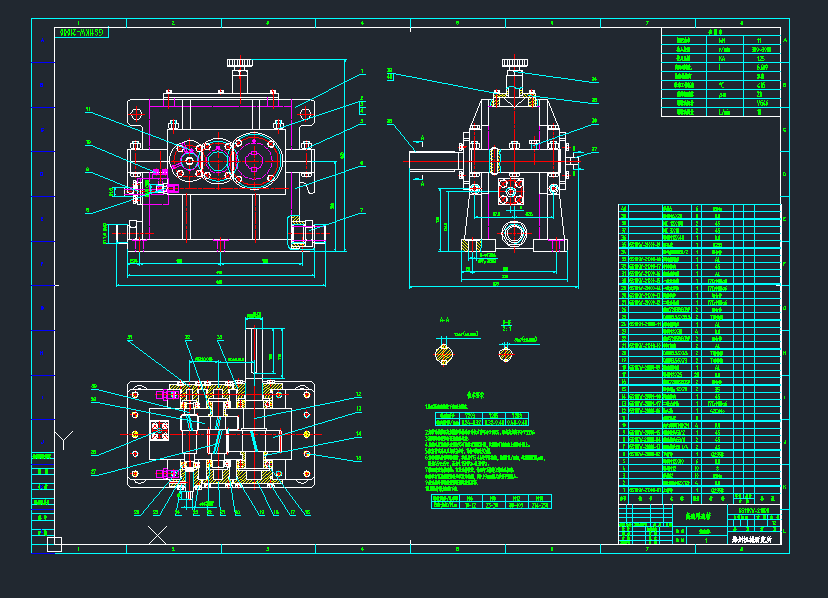The image size is (828, 598).
Task: Click part balloon number 1 leader label
Action: pyautogui.click(x=362, y=71)
